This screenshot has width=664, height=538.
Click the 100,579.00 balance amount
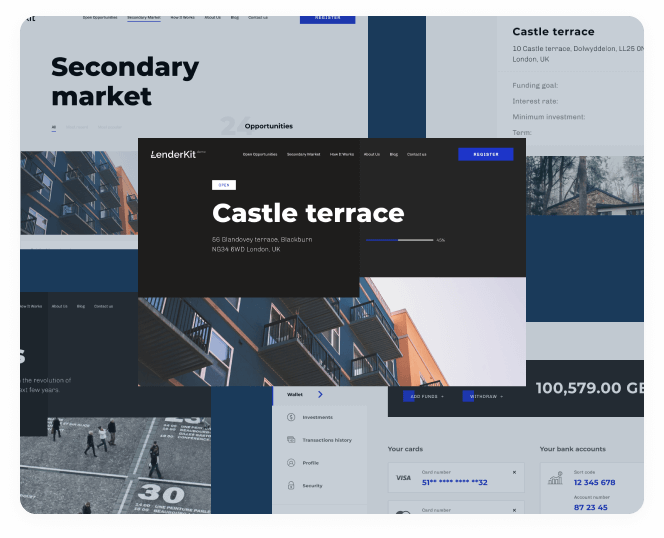[x=589, y=388]
